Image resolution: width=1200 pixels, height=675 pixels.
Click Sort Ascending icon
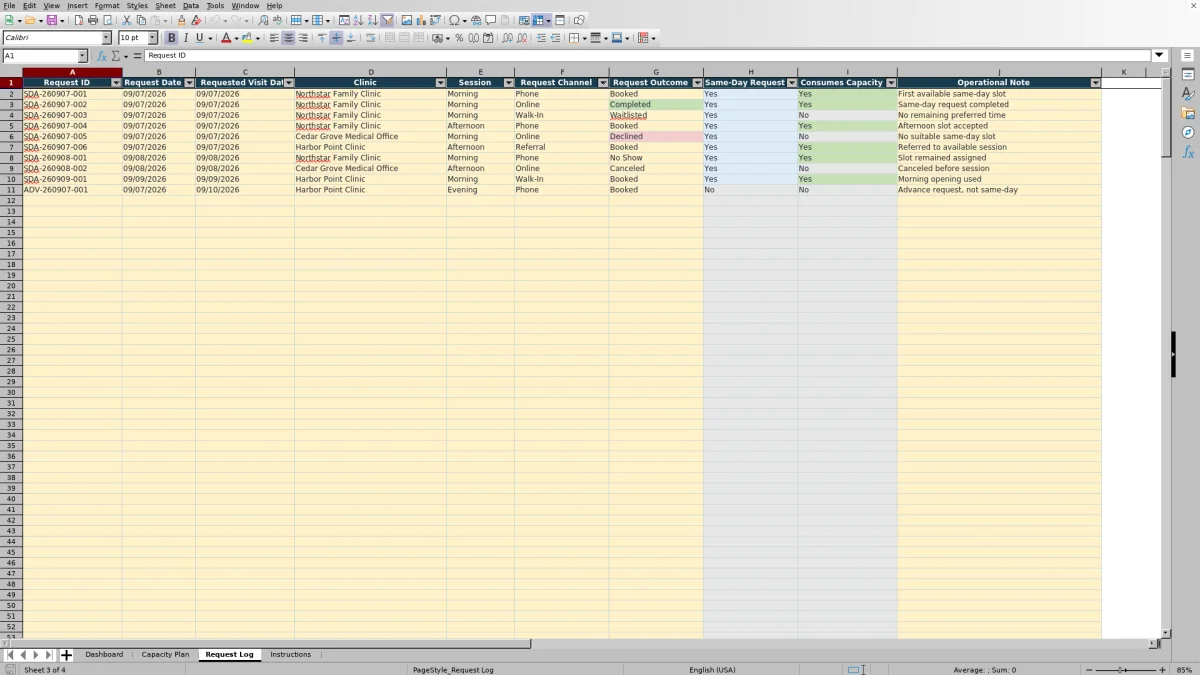click(358, 20)
